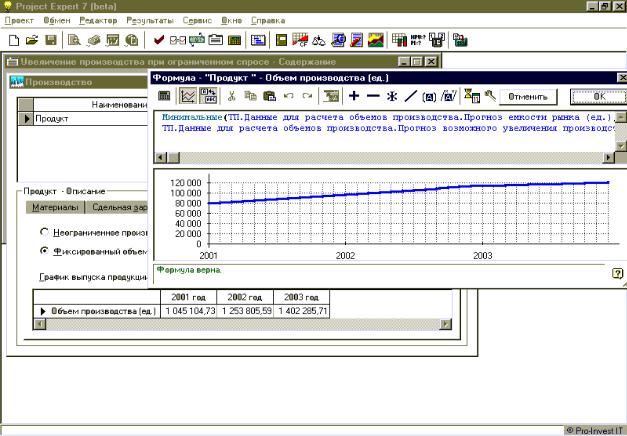Click right arrow of production table scrollbar
Screen dimensions: 627x436
coord(445,324)
